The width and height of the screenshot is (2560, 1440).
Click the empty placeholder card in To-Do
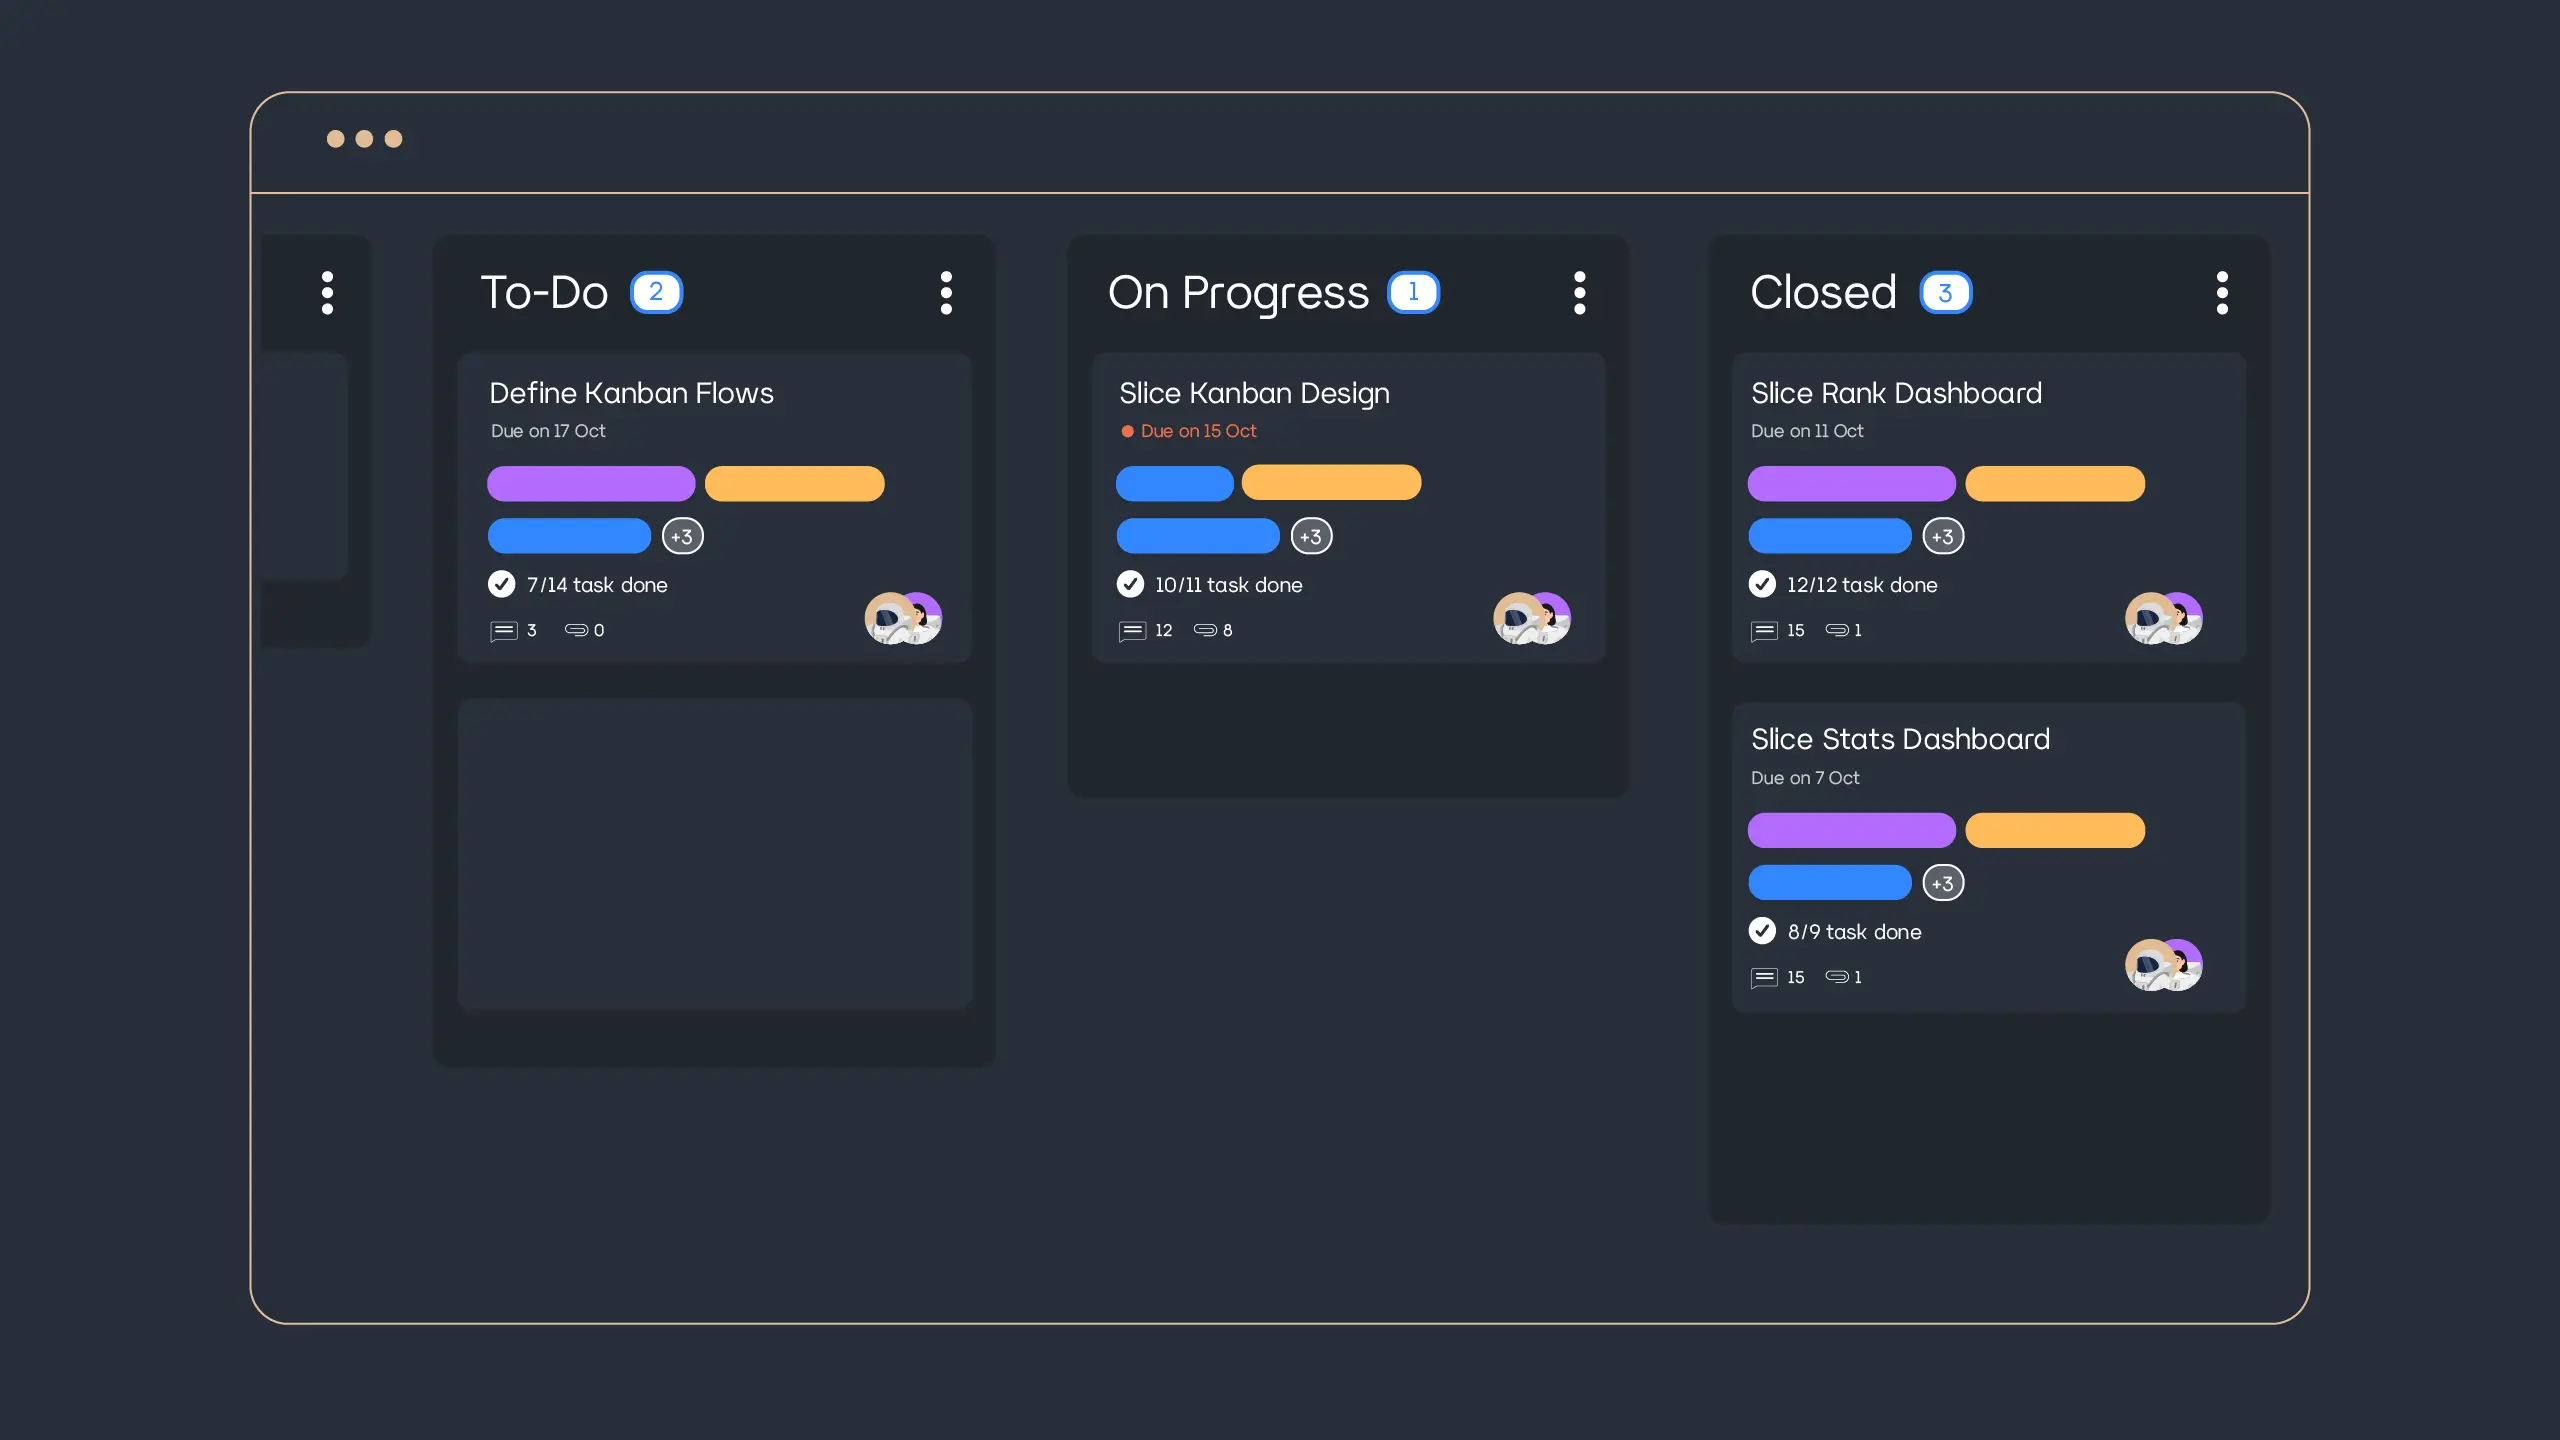714,855
